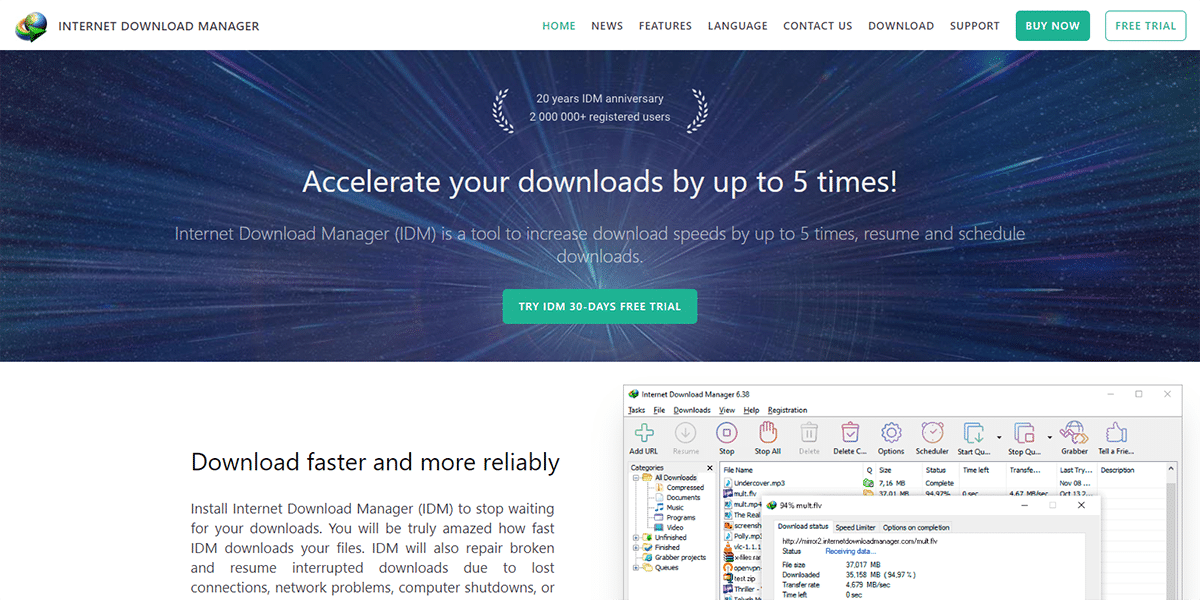Open the Scheduler with its clock icon
Viewport: 1200px width, 600px height.
click(x=932, y=432)
